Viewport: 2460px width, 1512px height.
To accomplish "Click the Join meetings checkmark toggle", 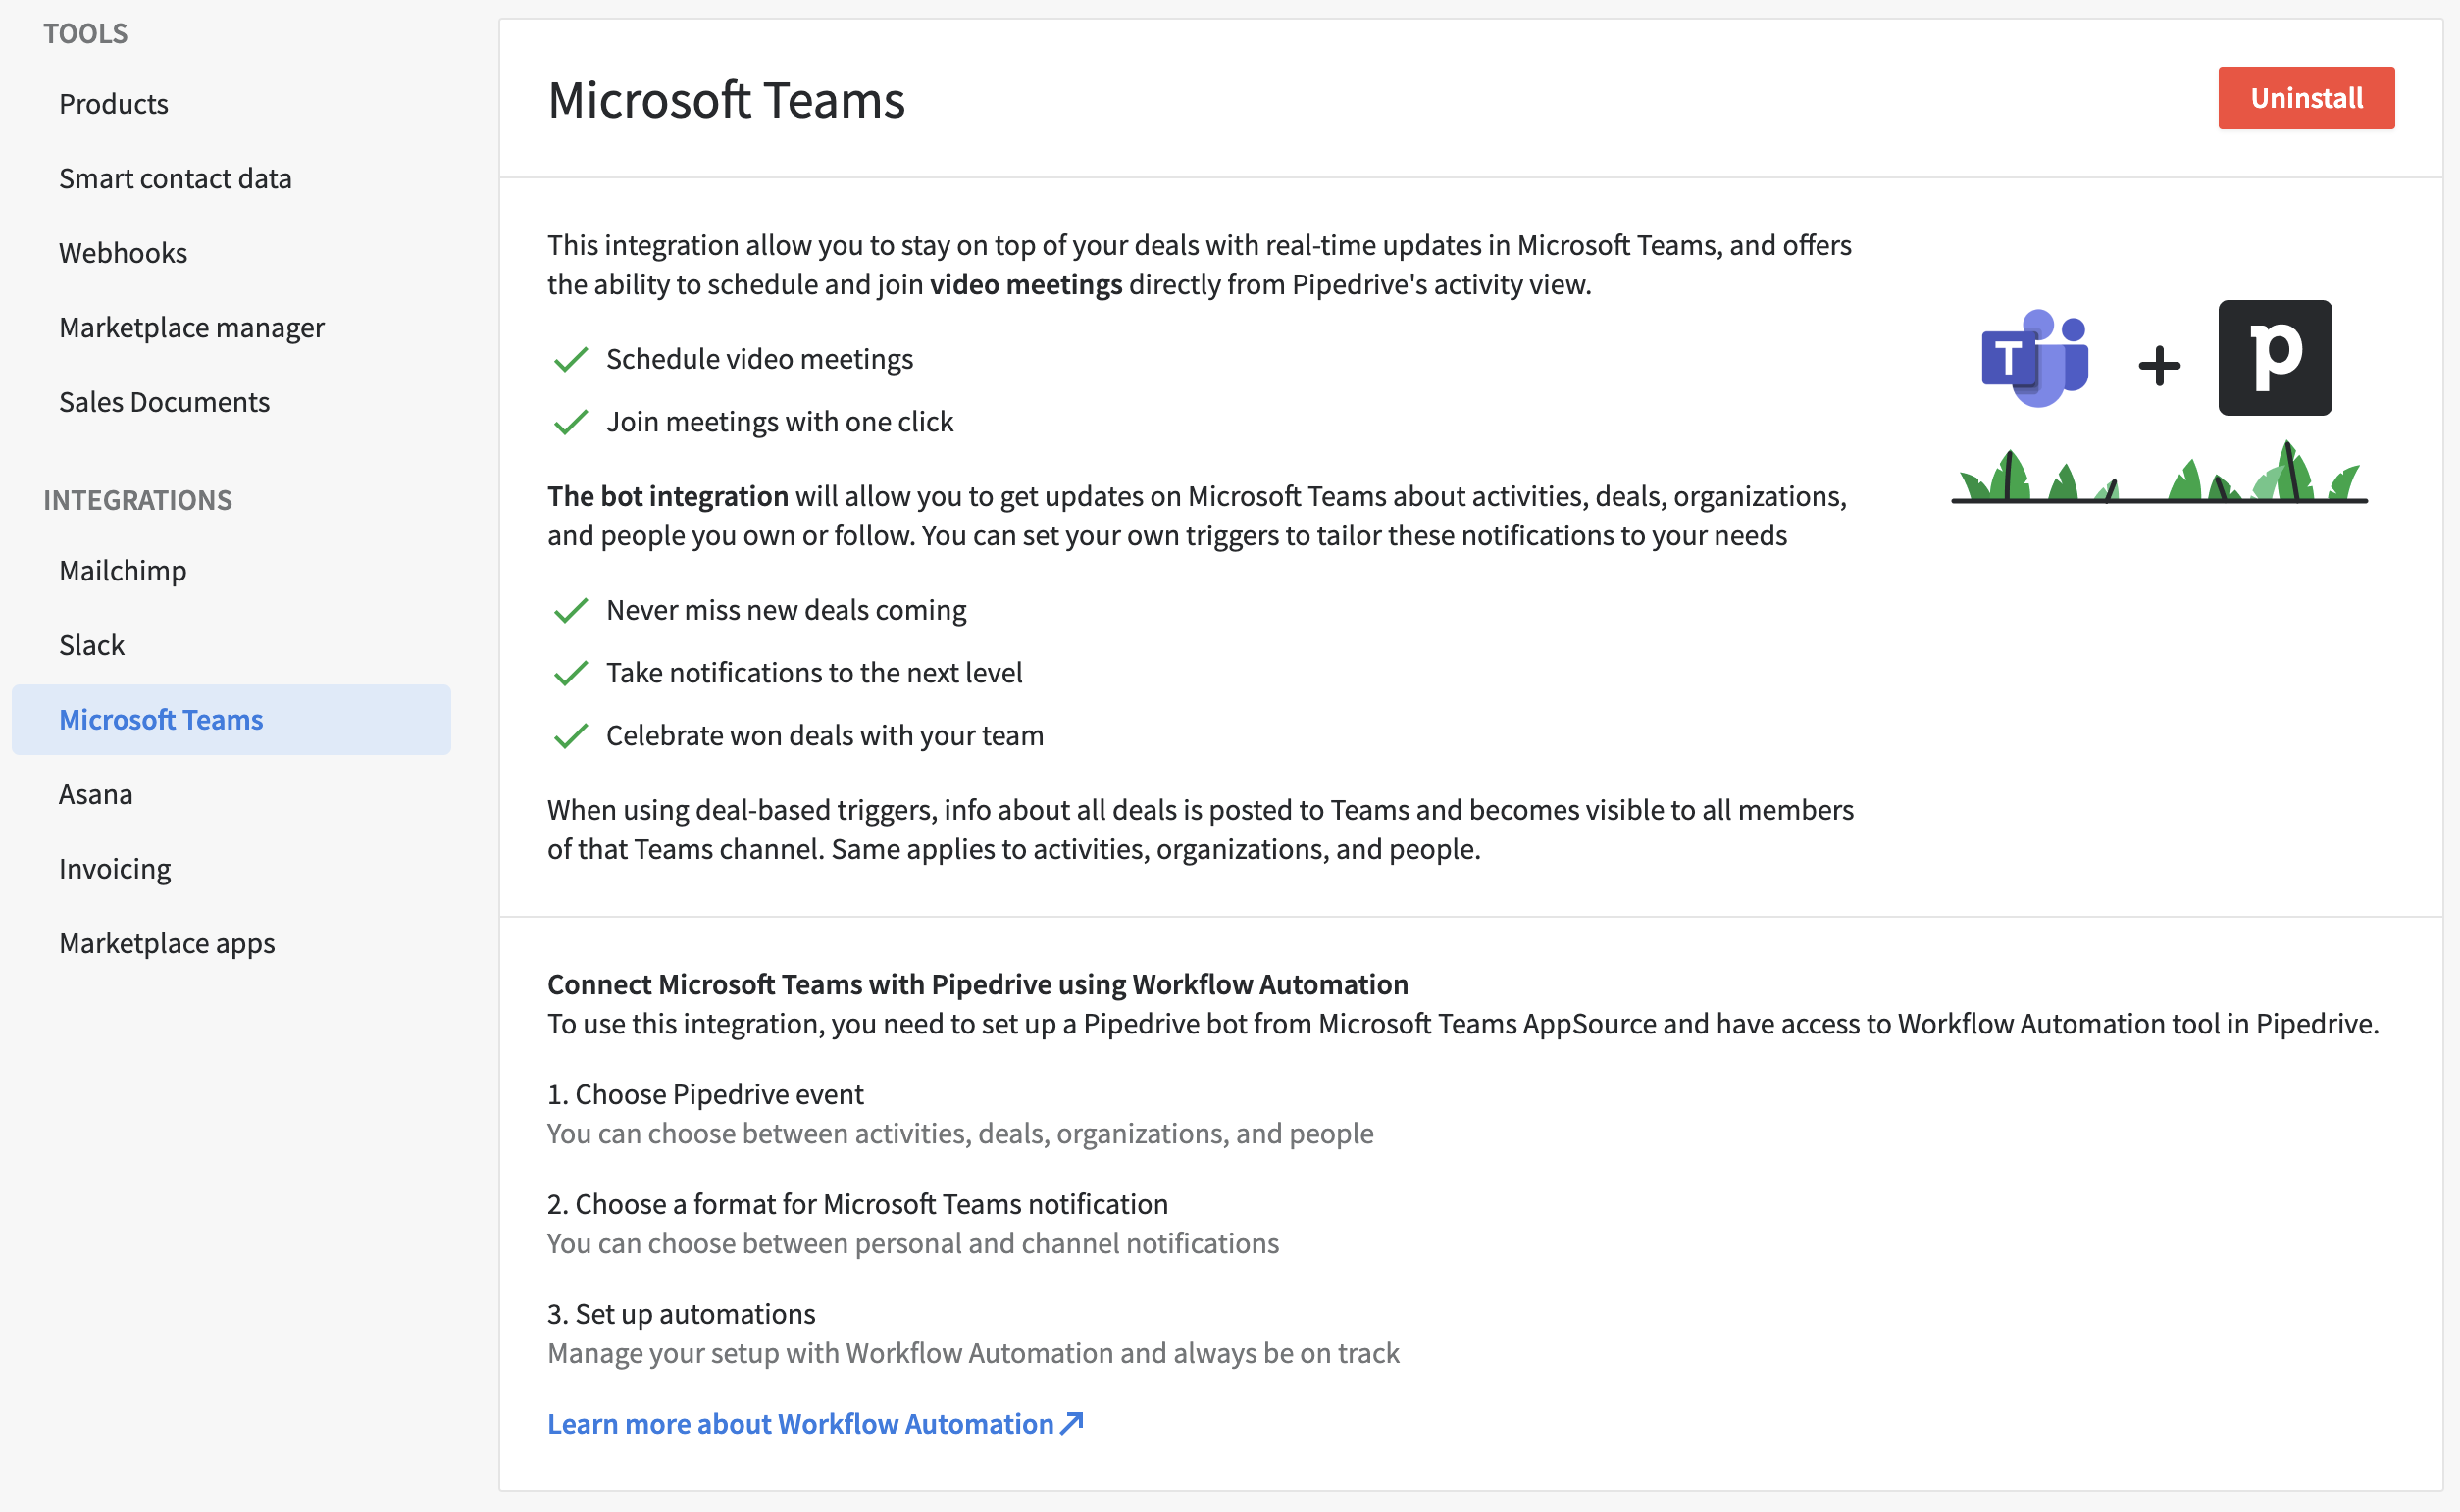I will (569, 420).
